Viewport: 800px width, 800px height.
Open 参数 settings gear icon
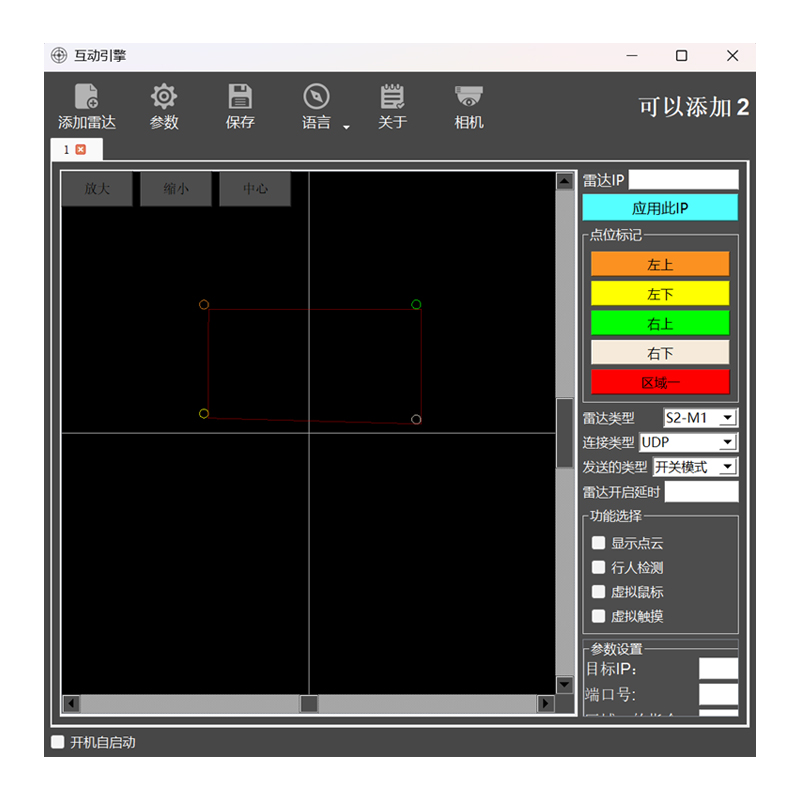[164, 97]
